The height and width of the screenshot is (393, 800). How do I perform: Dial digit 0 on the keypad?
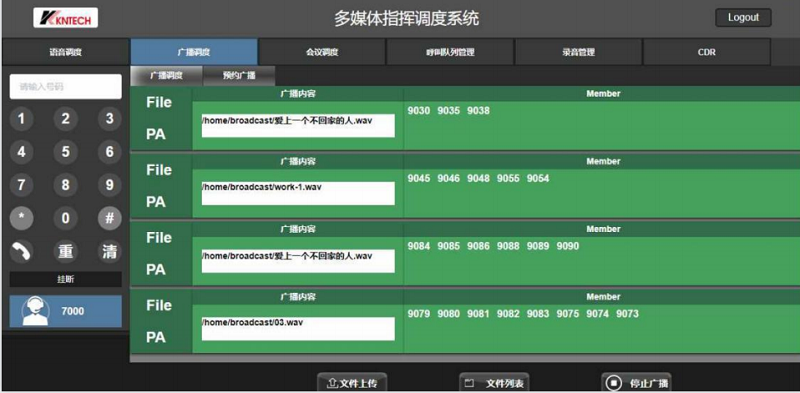65,218
